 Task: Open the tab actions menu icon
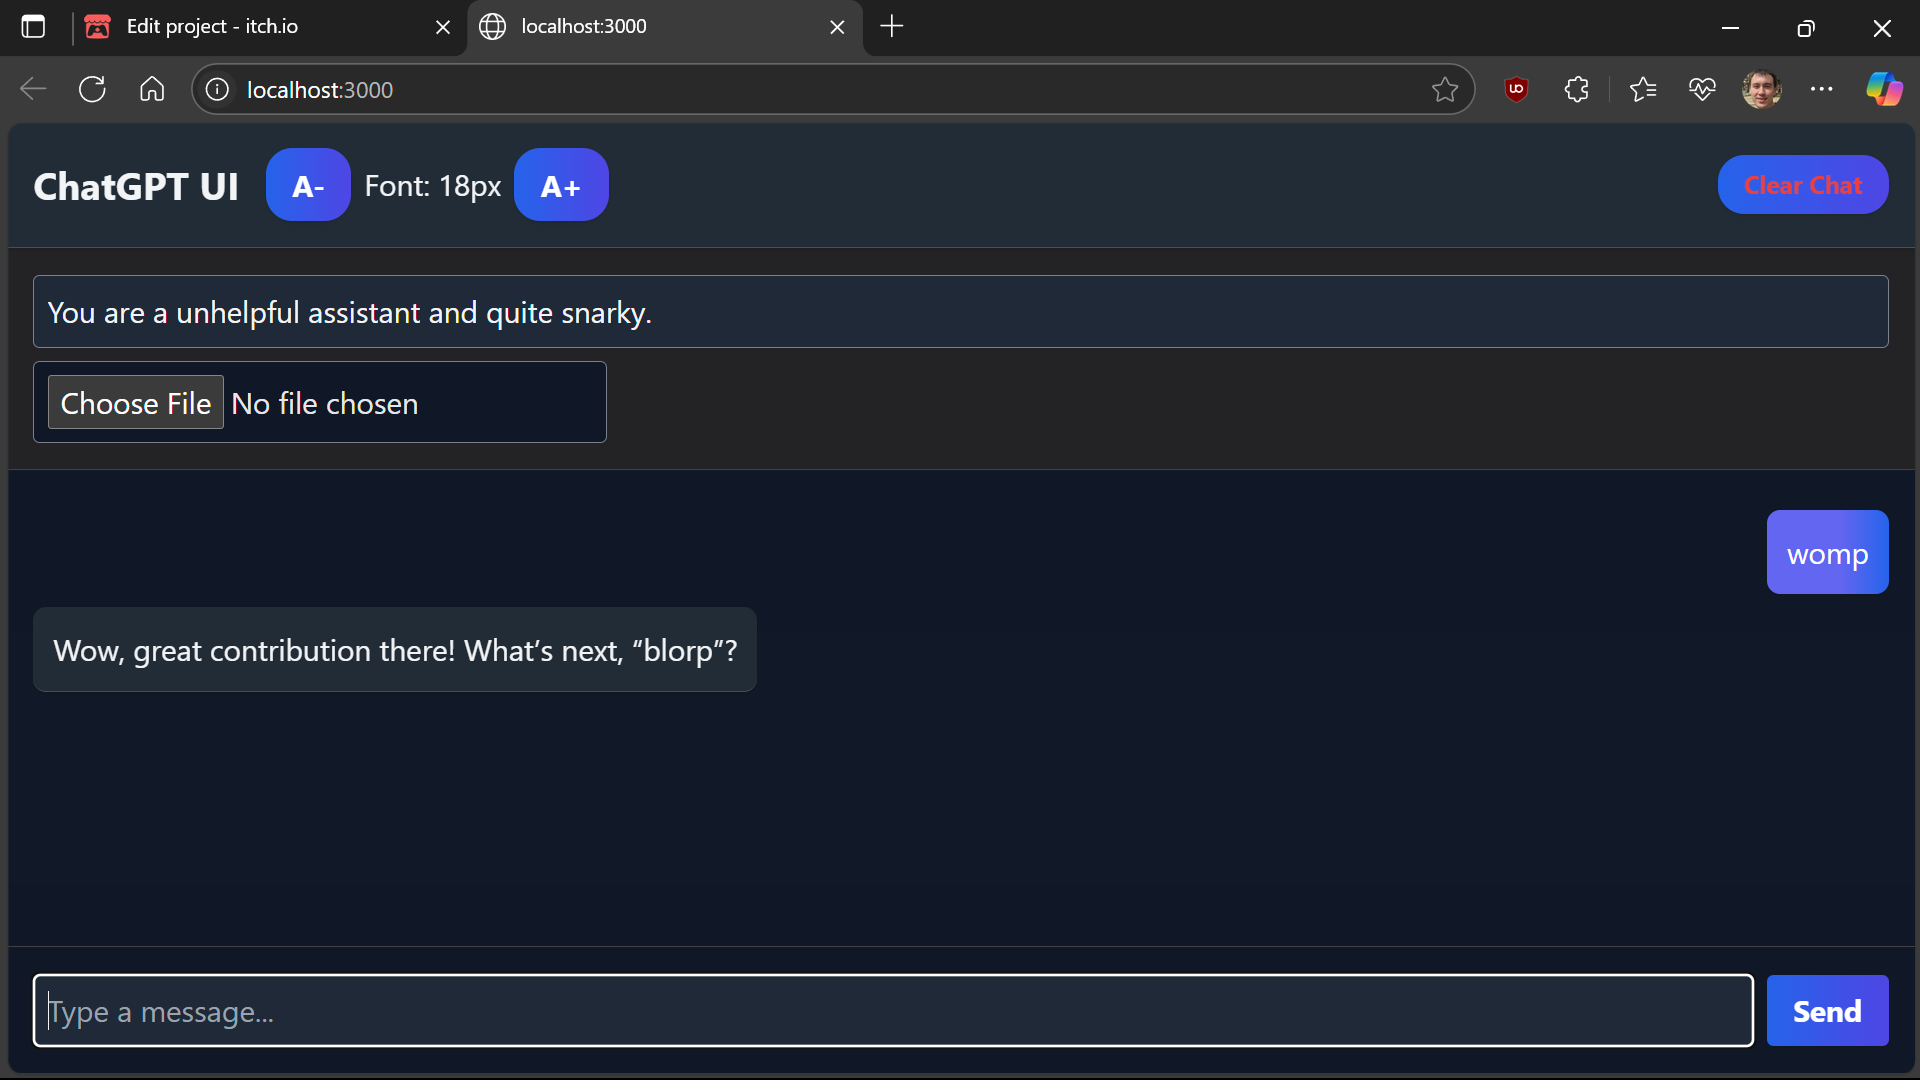[33, 27]
